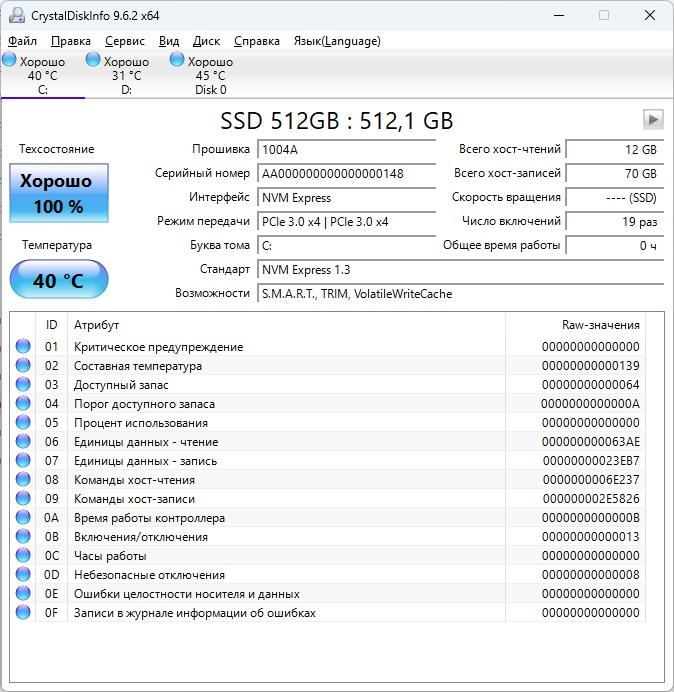Click the blue health orb above Disk 0

177,60
